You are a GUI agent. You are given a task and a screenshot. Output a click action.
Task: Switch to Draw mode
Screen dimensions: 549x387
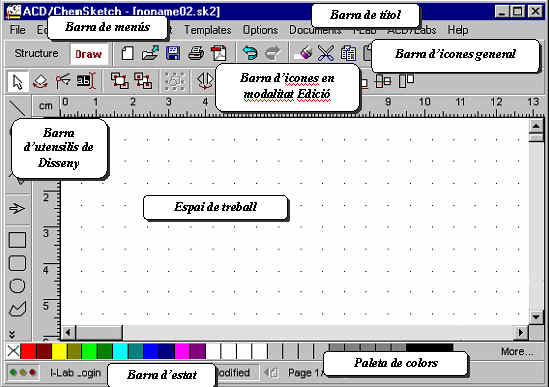coord(89,54)
